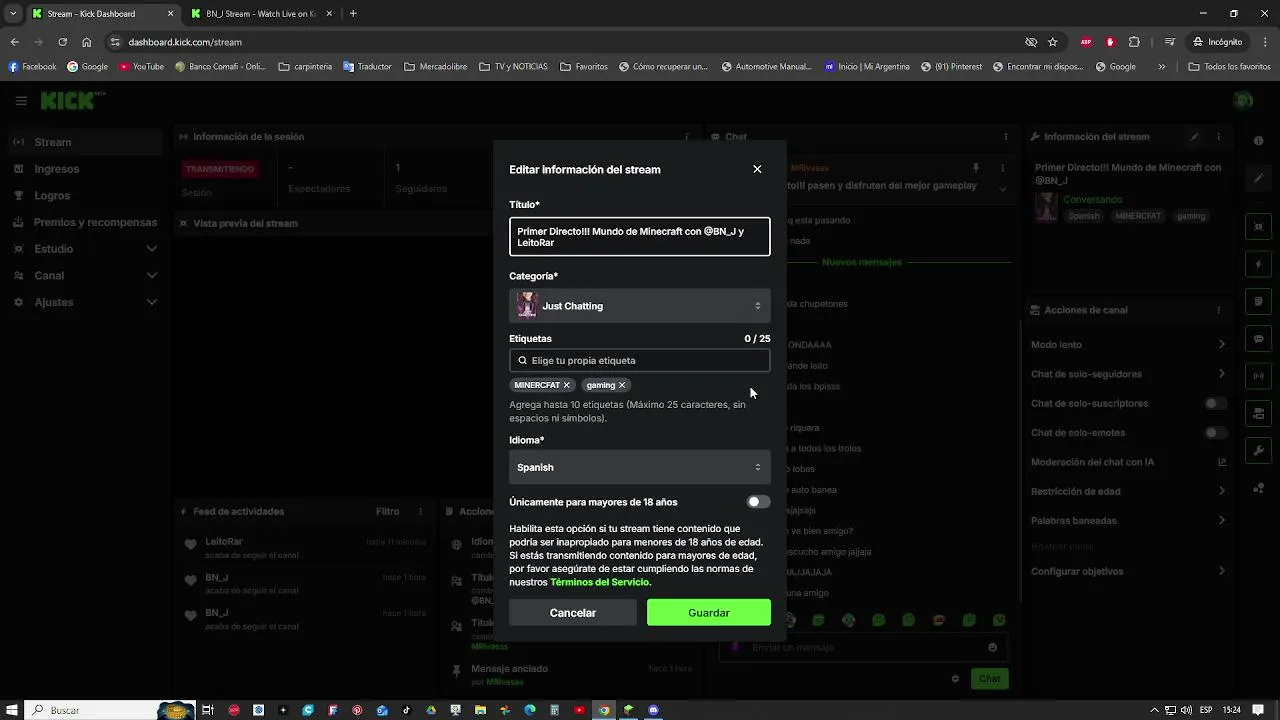
Task: Close the Editar información del stream dialog
Action: tap(757, 169)
